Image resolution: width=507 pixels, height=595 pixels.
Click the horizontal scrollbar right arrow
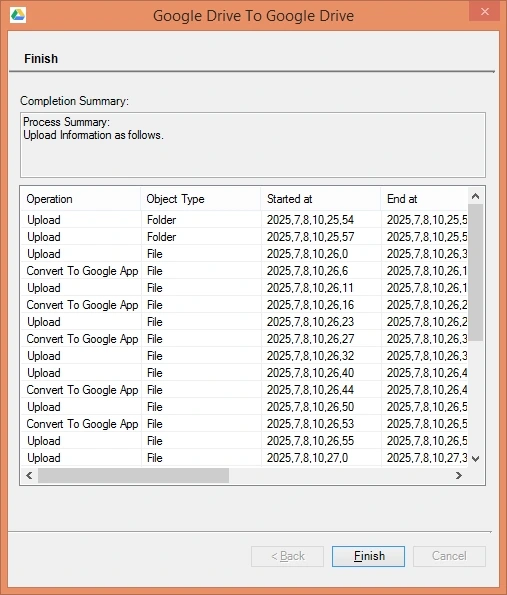click(x=459, y=475)
